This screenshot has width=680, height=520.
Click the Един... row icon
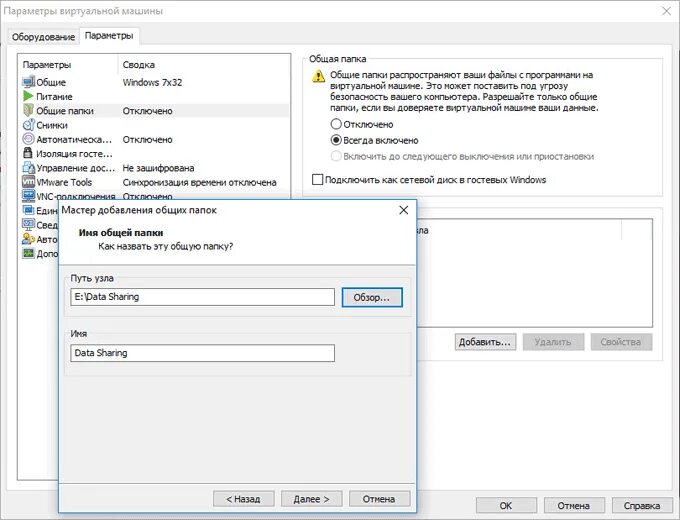(x=29, y=210)
